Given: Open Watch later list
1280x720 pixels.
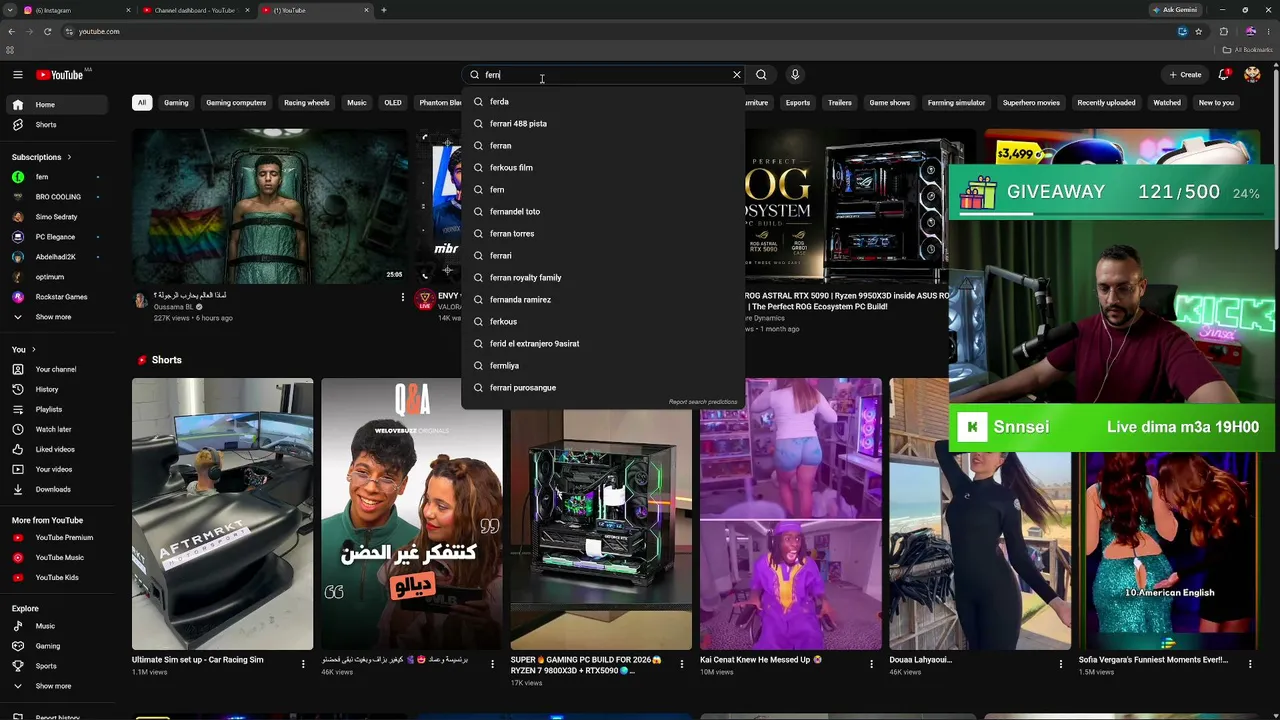Looking at the screenshot, I should click(58, 429).
